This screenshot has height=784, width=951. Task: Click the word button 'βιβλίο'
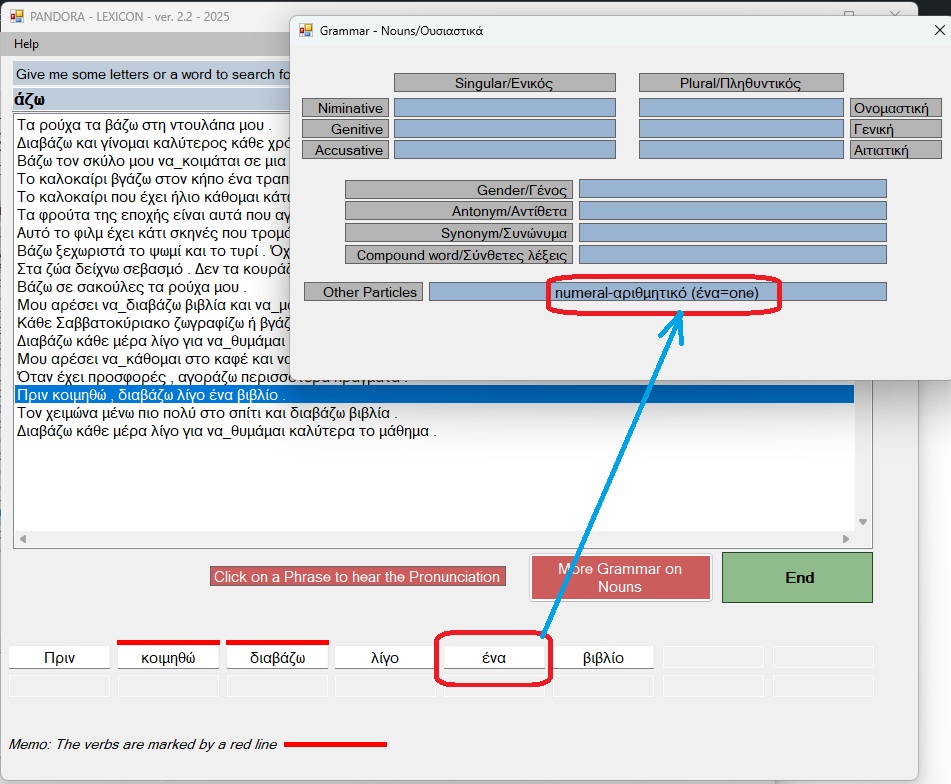[603, 657]
